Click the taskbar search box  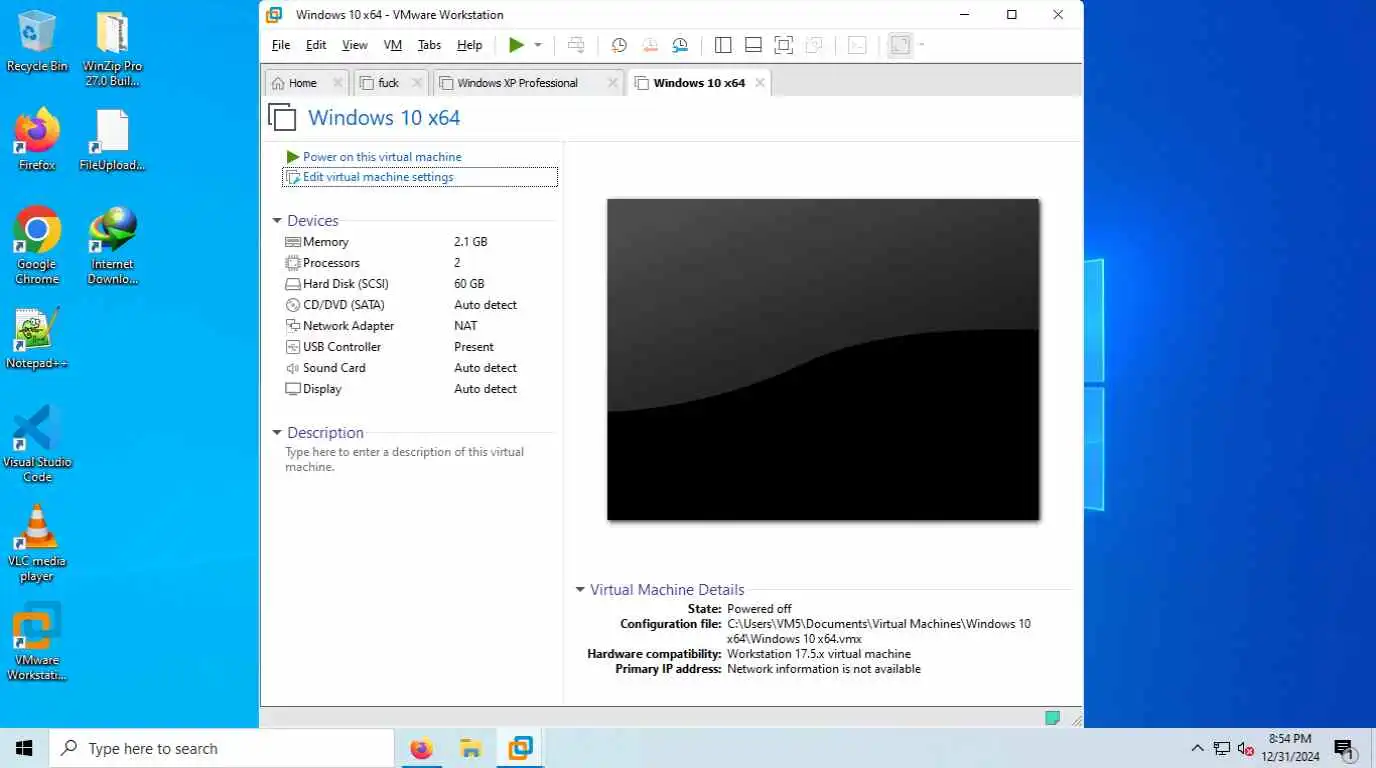pos(221,748)
